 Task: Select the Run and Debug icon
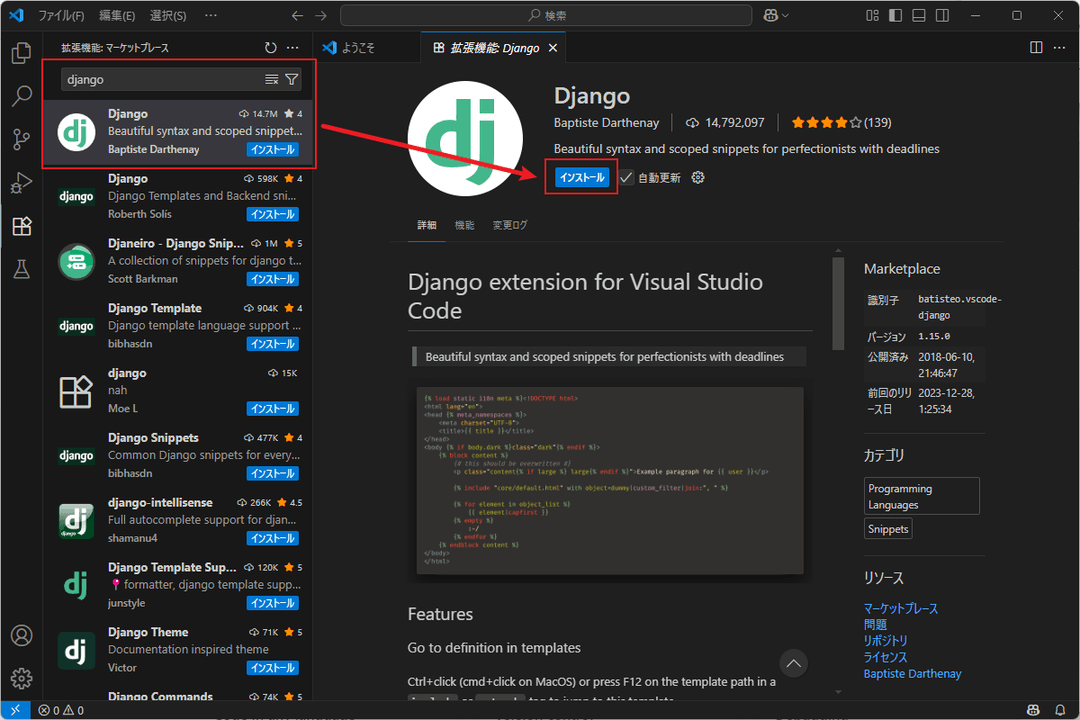click(21, 182)
